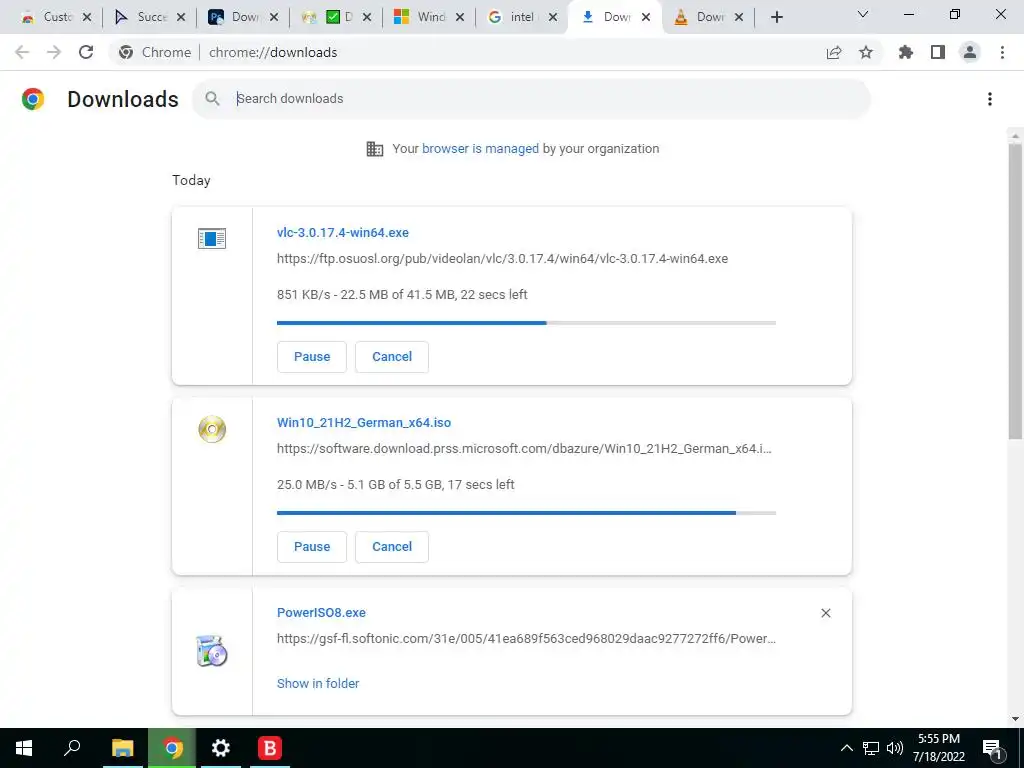Open Win10_21H2_German_x64.iso file link

coord(364,423)
